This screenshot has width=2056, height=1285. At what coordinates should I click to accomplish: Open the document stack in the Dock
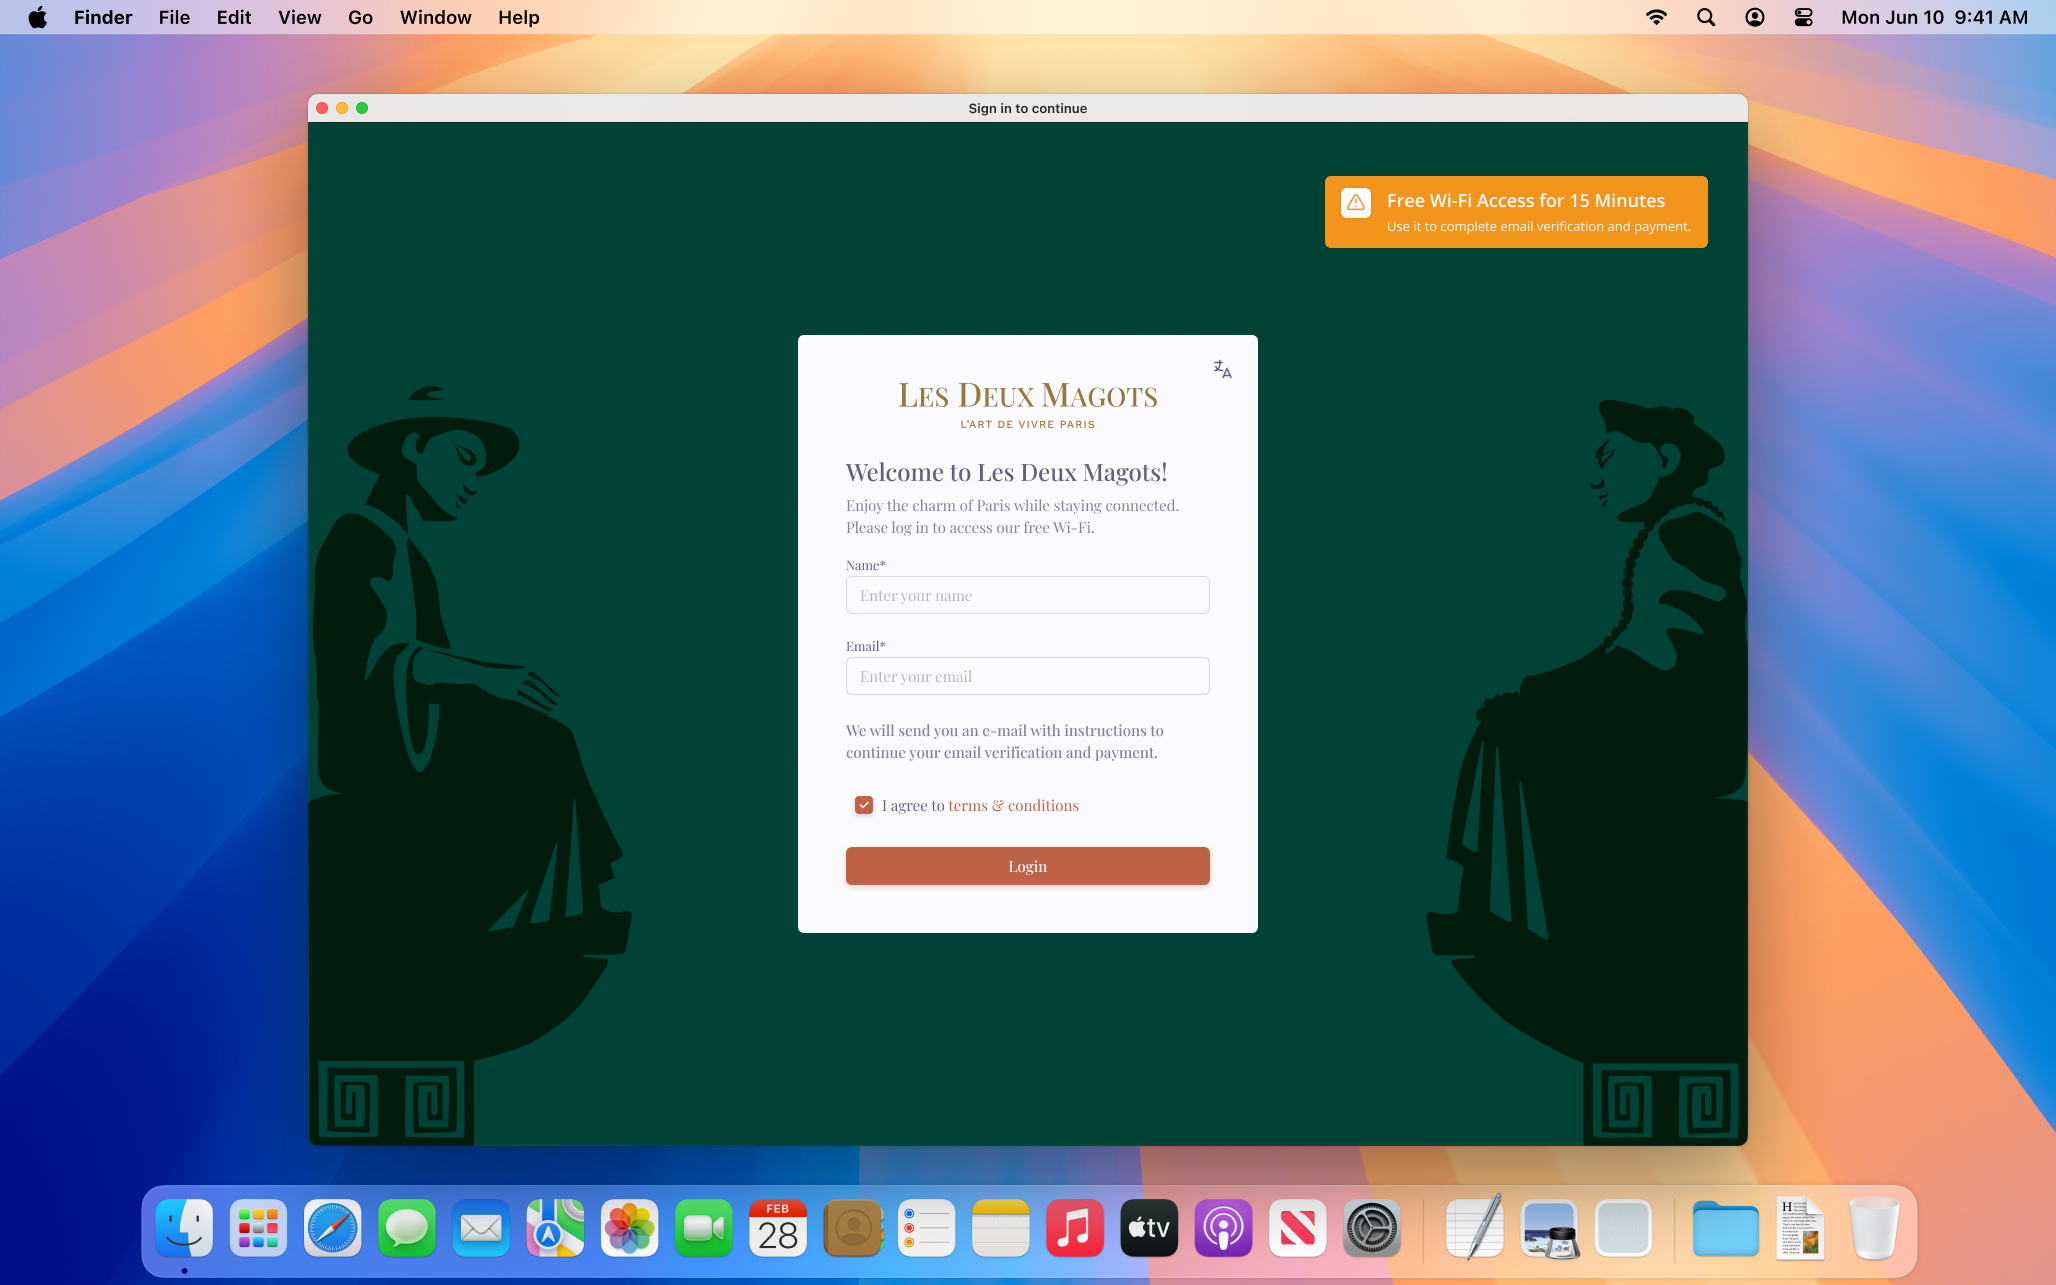click(x=1801, y=1228)
